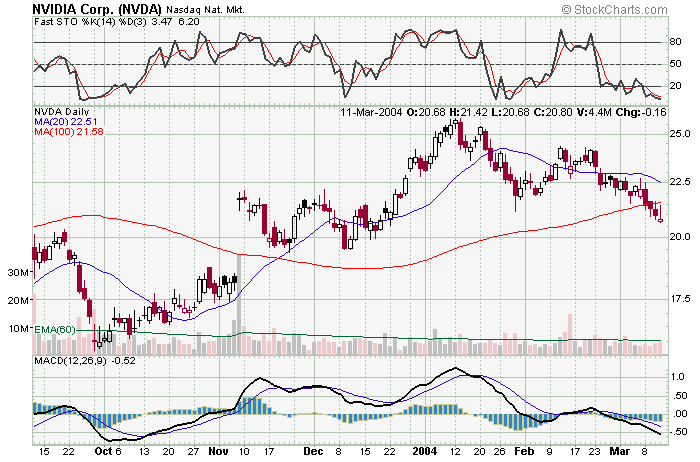The width and height of the screenshot is (700, 462).
Task: Click the date label 13 on the date axis
Action: [x=143, y=451]
